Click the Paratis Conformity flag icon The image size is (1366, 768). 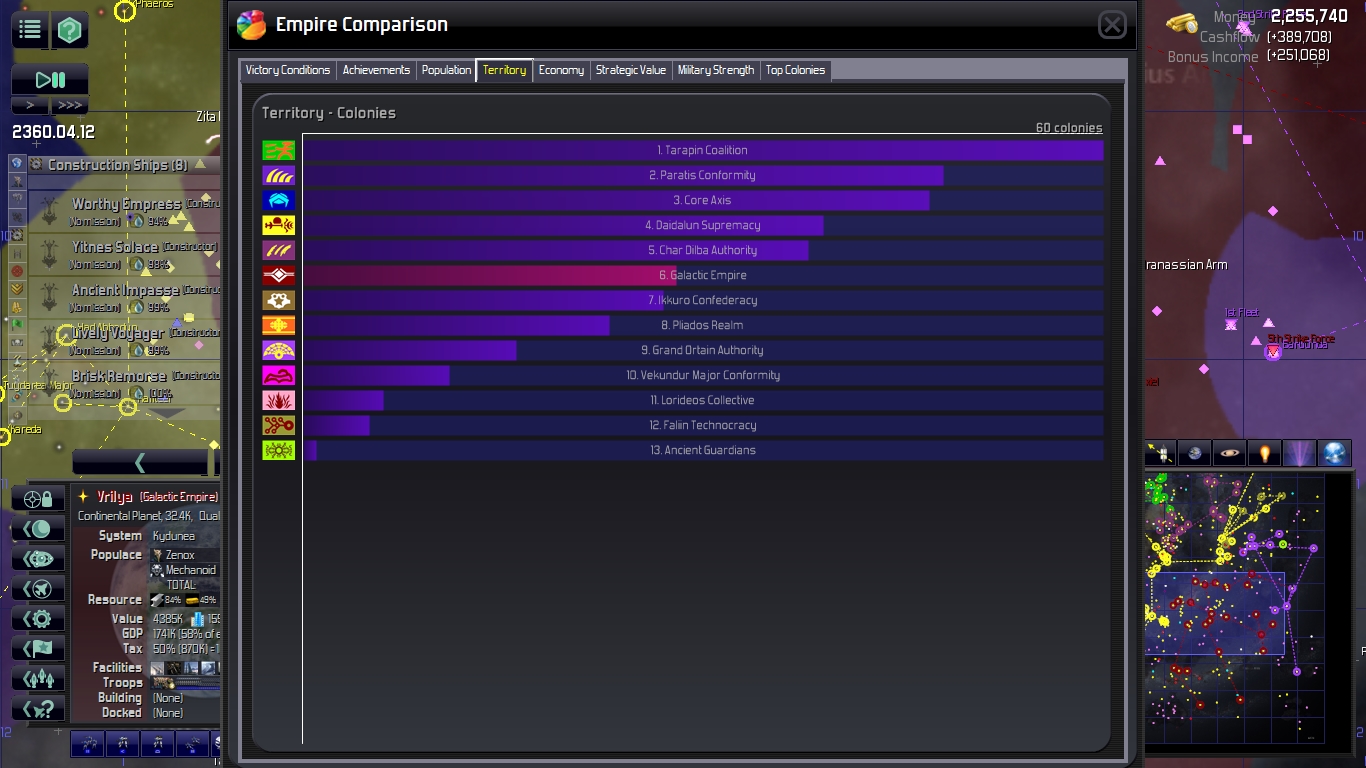tap(279, 175)
